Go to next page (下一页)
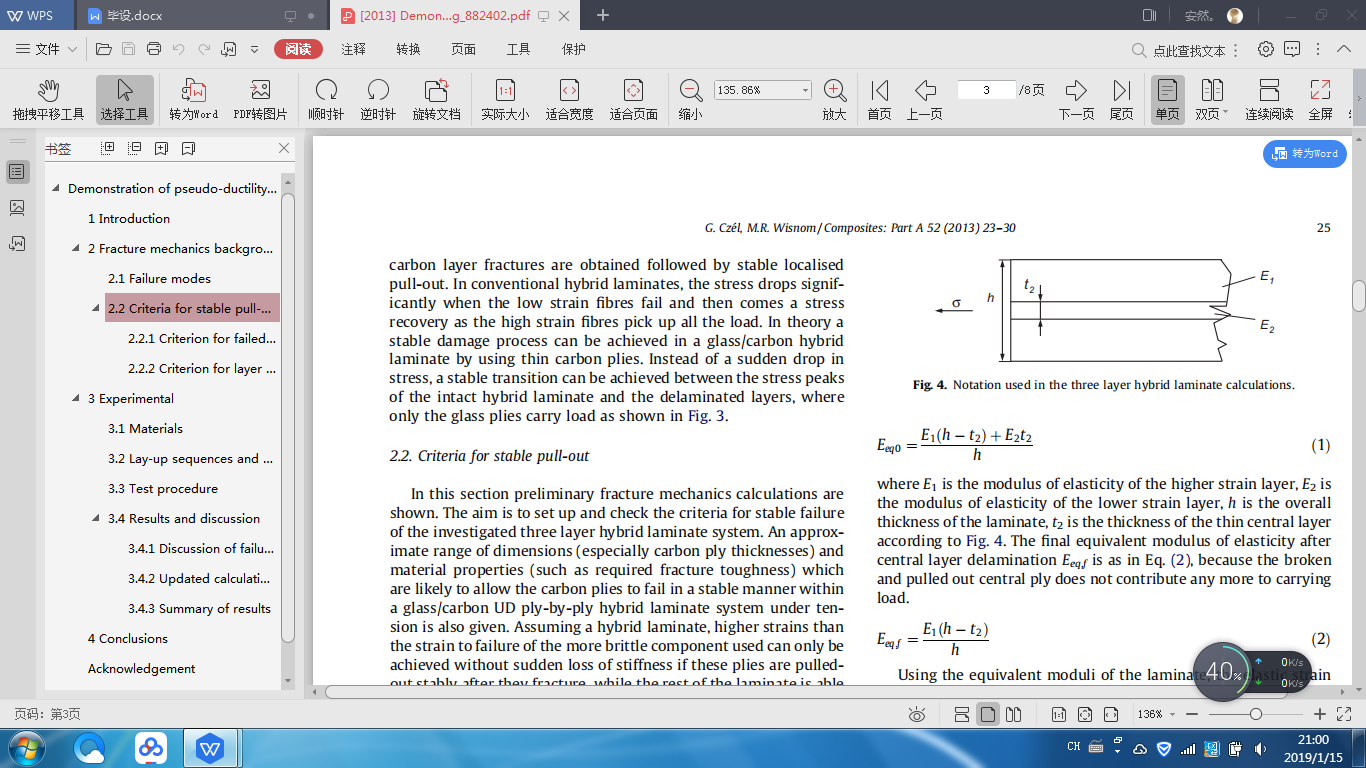This screenshot has height=768, width=1366. (1075, 99)
